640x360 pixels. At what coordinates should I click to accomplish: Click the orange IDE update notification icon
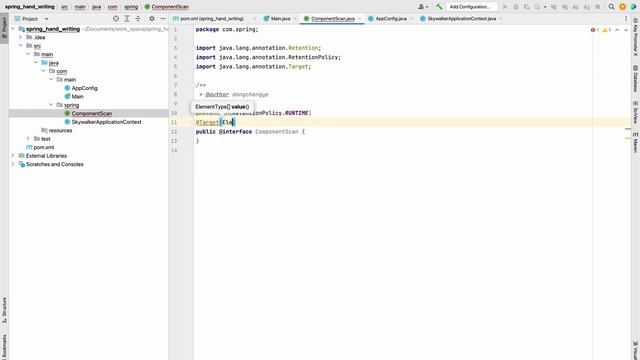coord(622,7)
